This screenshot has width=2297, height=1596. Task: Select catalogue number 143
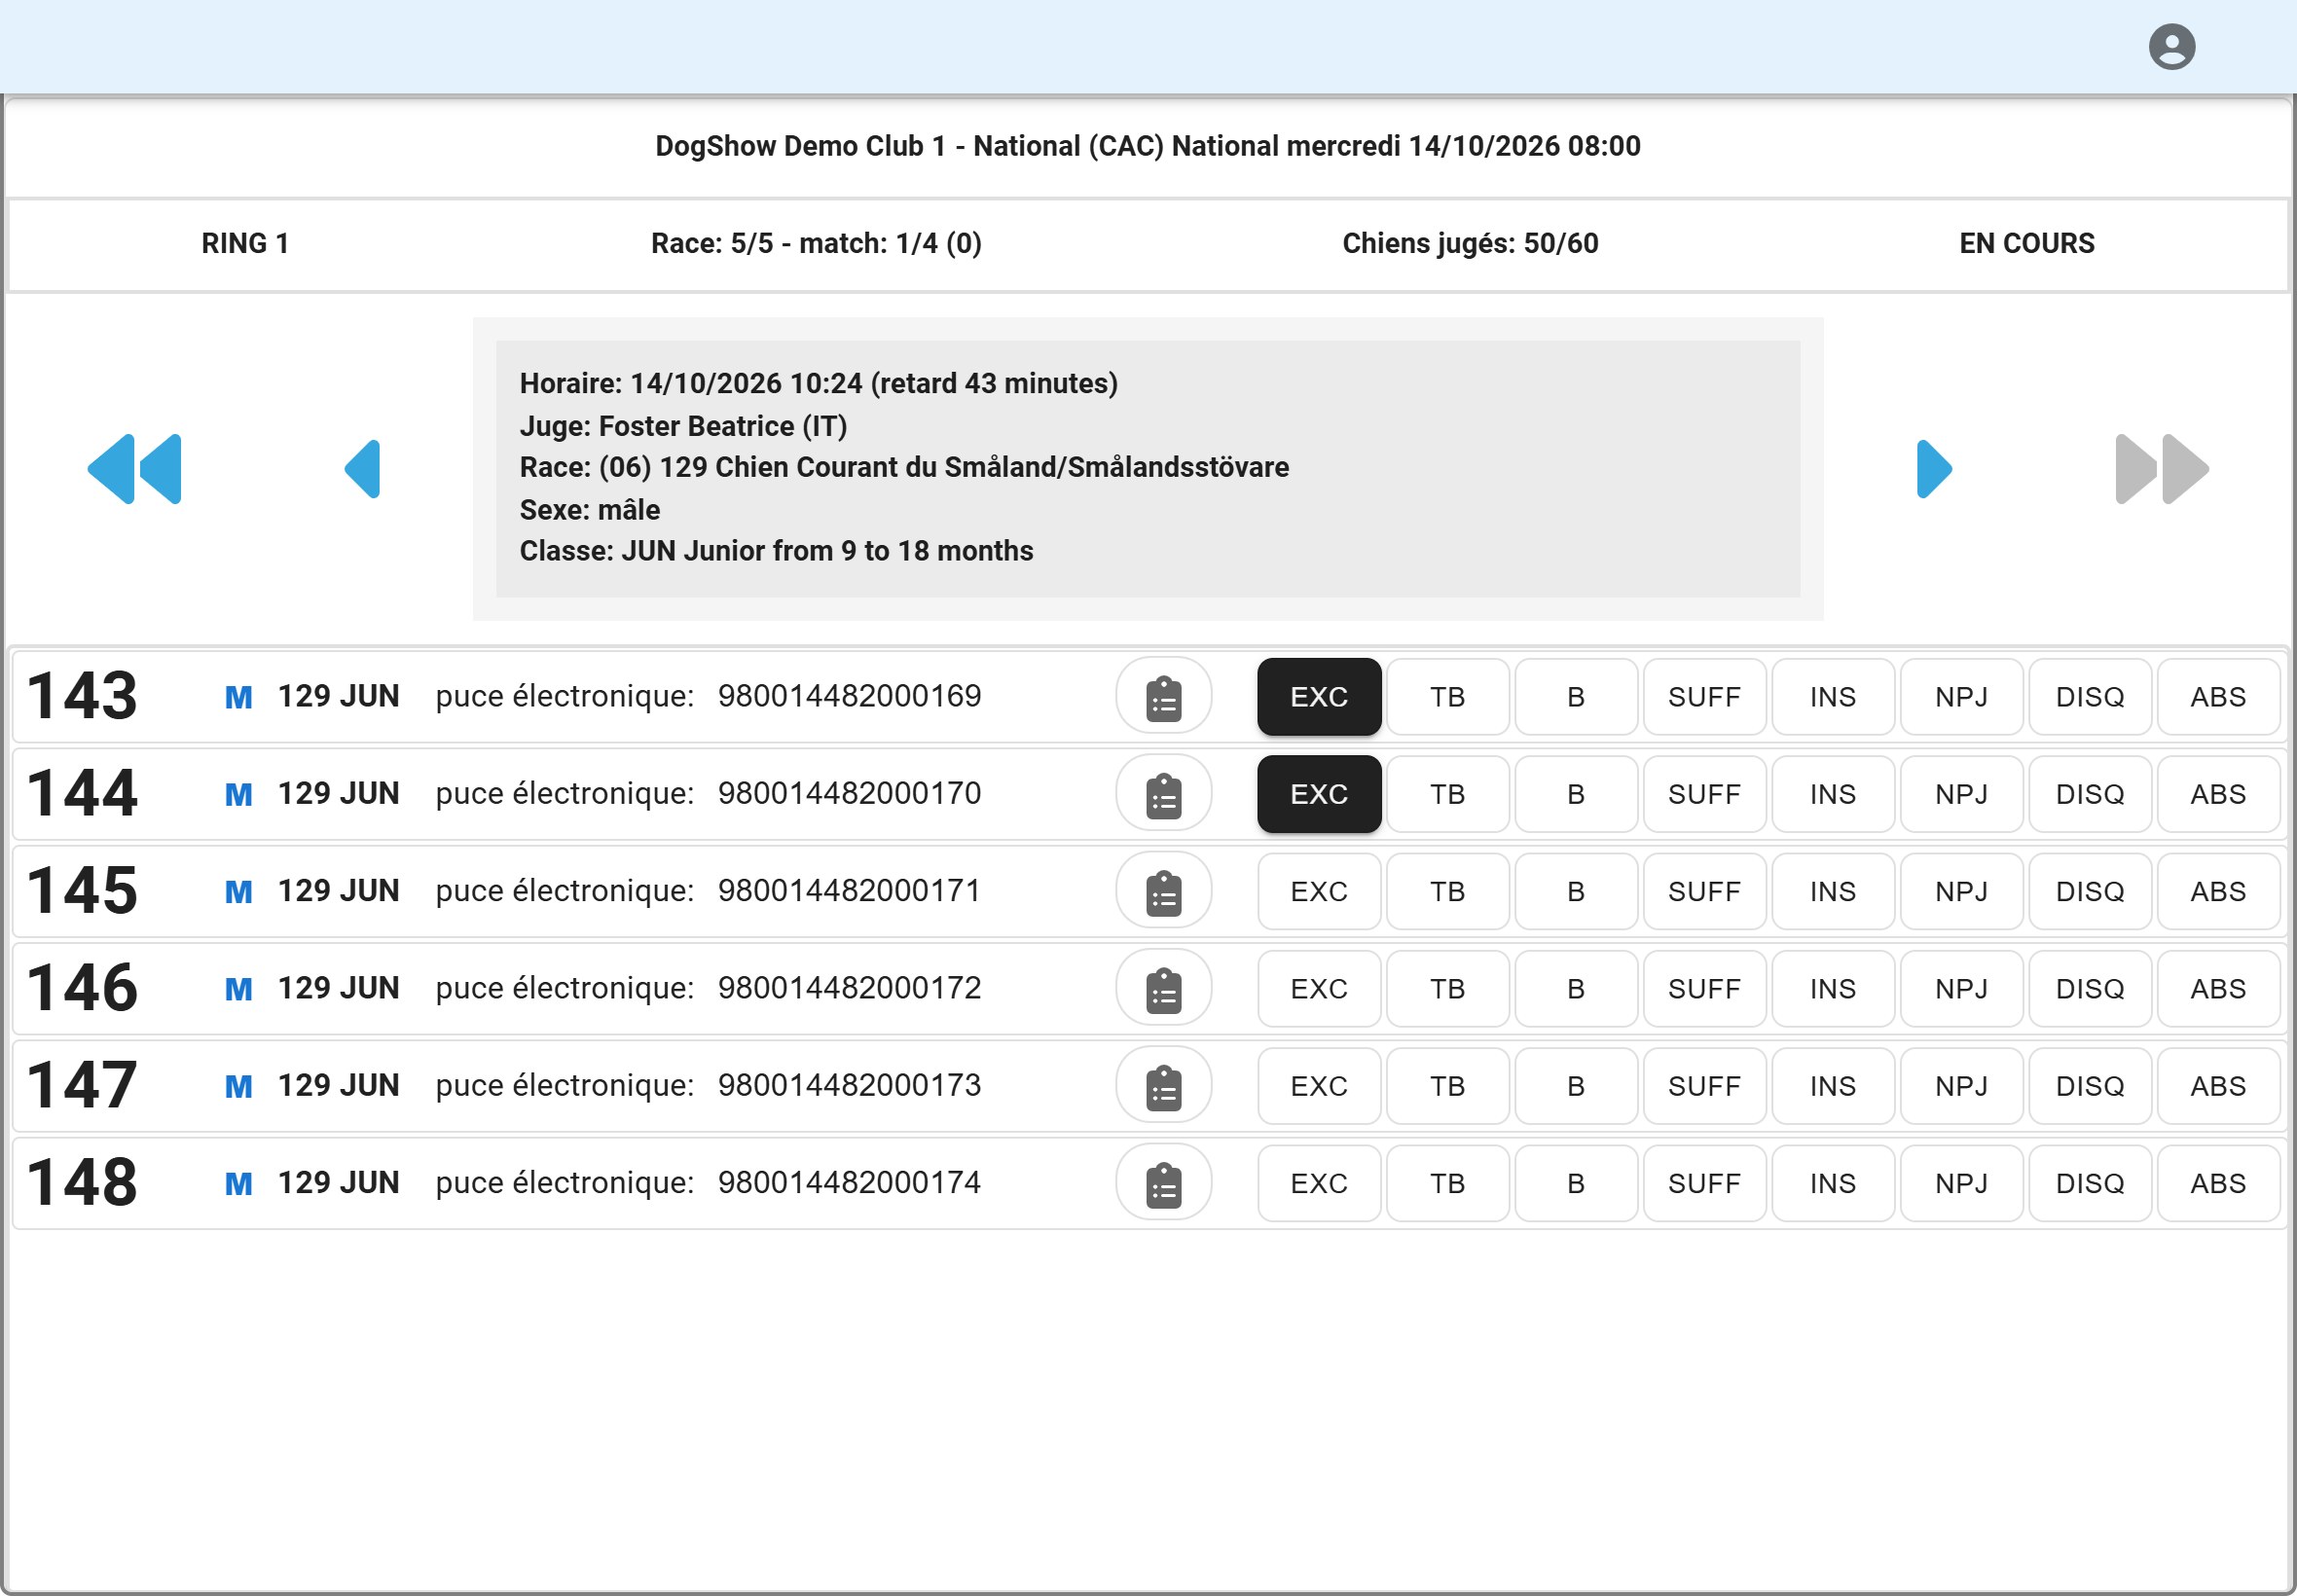point(82,696)
